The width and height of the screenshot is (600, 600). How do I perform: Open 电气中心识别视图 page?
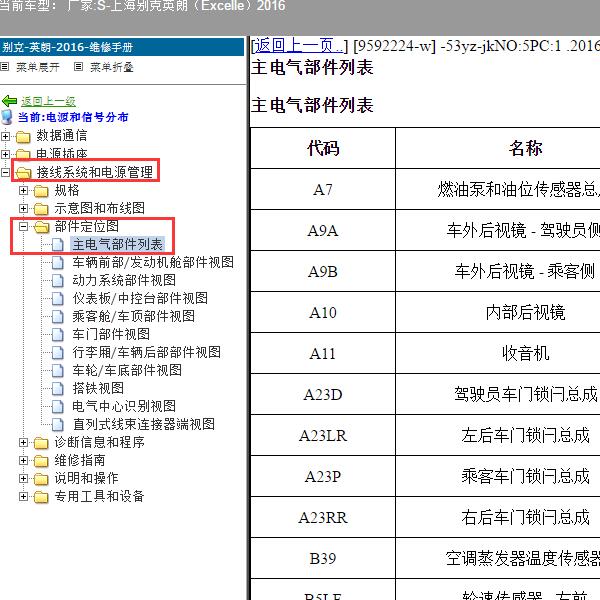click(124, 406)
